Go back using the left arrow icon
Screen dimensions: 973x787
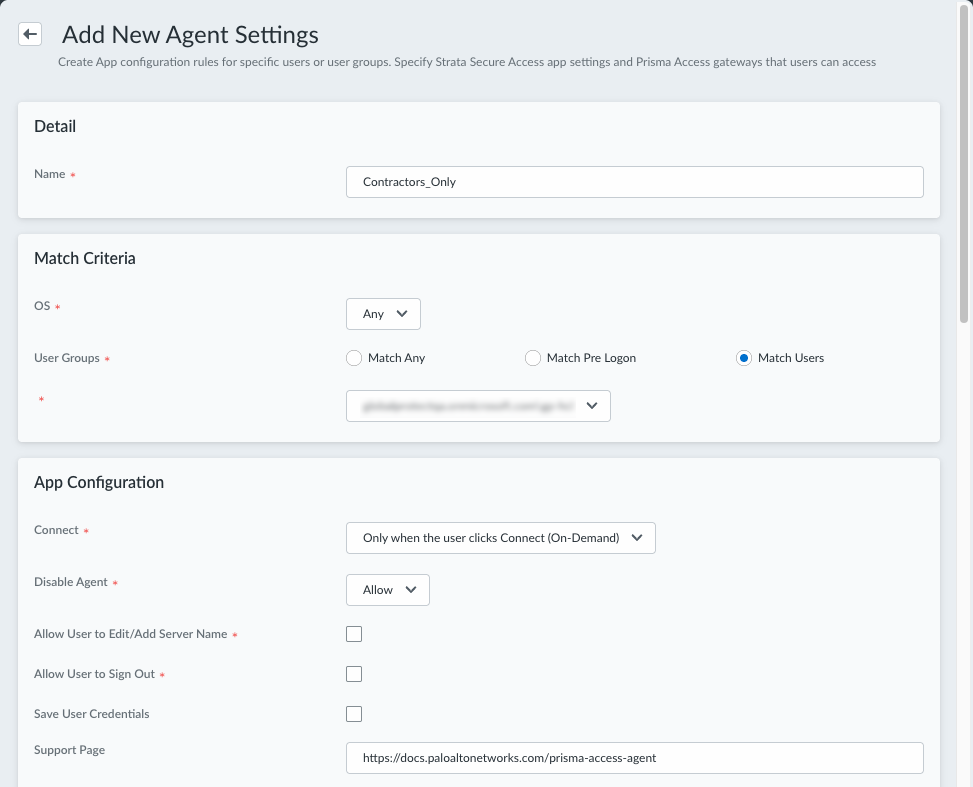[x=30, y=34]
